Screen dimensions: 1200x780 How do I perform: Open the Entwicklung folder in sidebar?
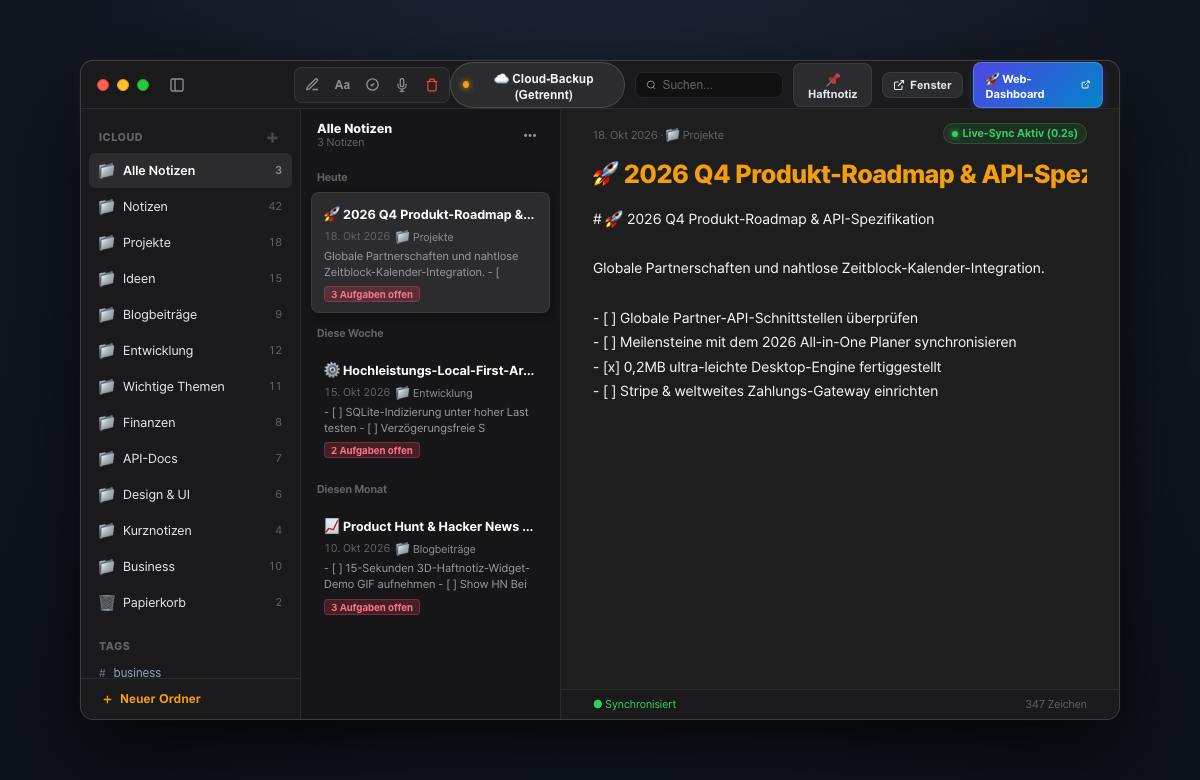click(190, 350)
